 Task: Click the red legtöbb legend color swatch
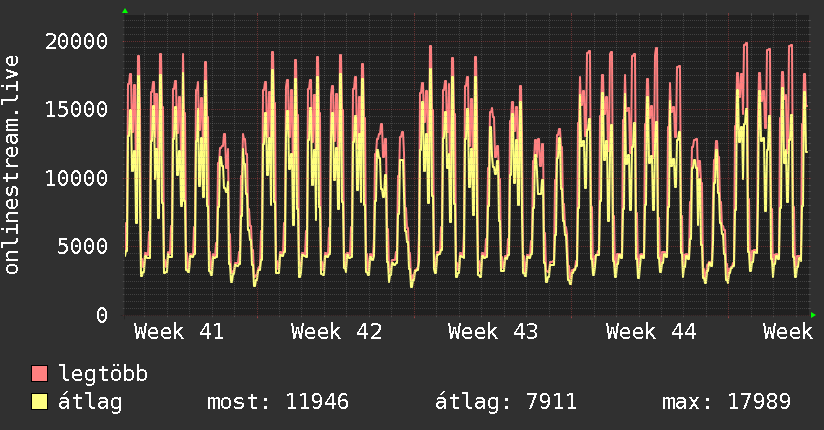[x=39, y=375]
